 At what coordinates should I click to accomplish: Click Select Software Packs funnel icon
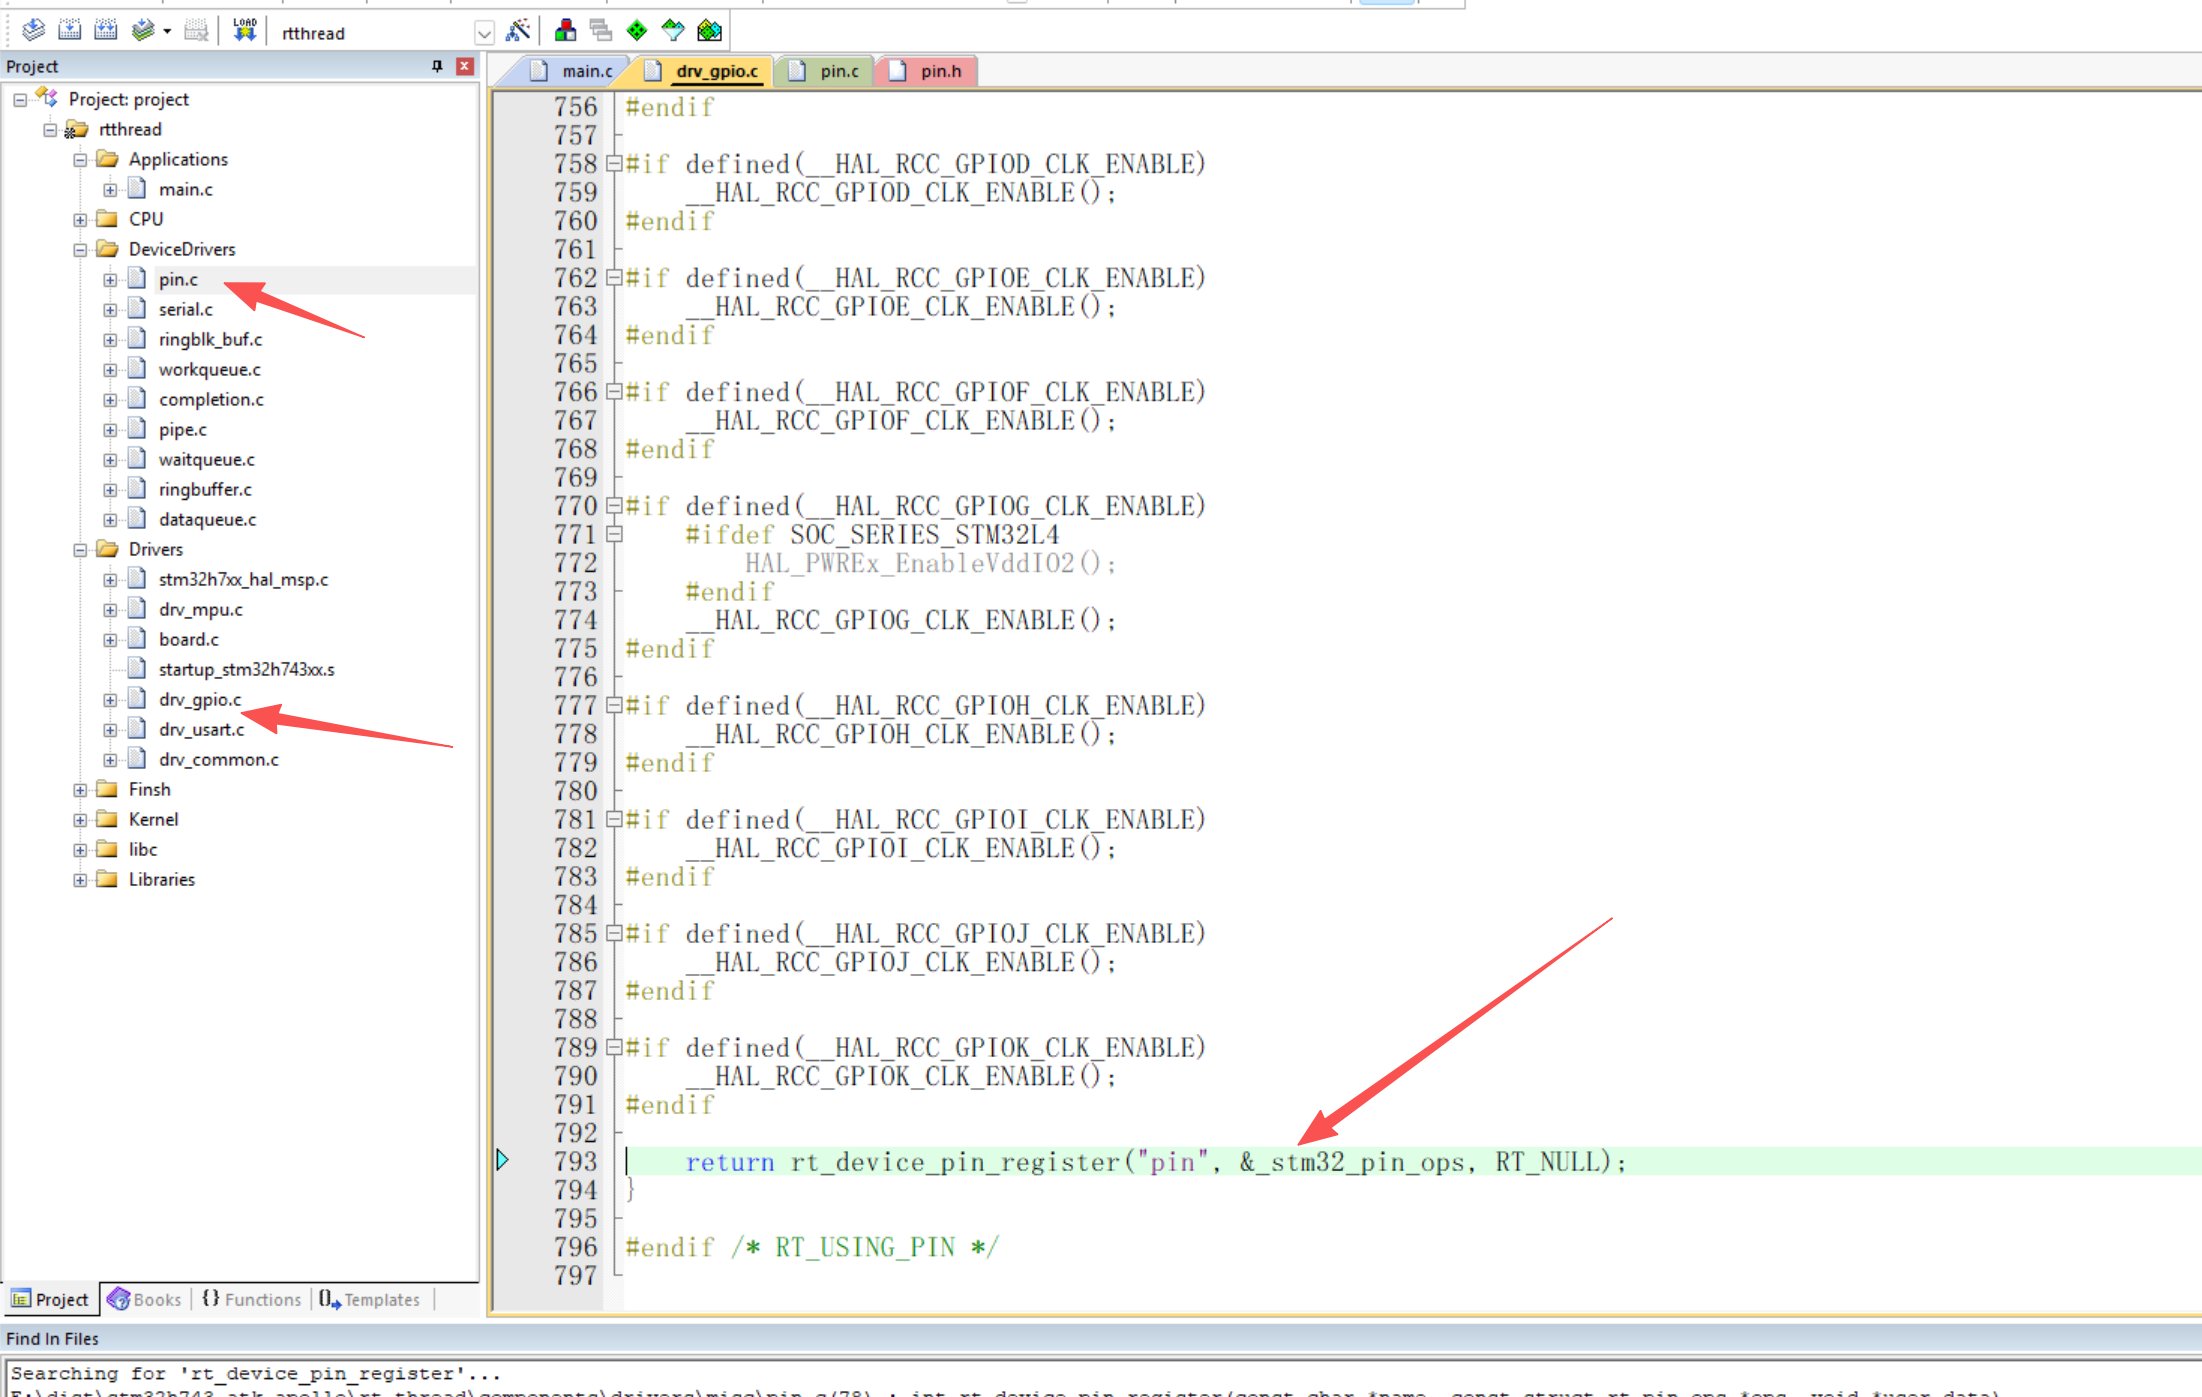click(x=673, y=31)
